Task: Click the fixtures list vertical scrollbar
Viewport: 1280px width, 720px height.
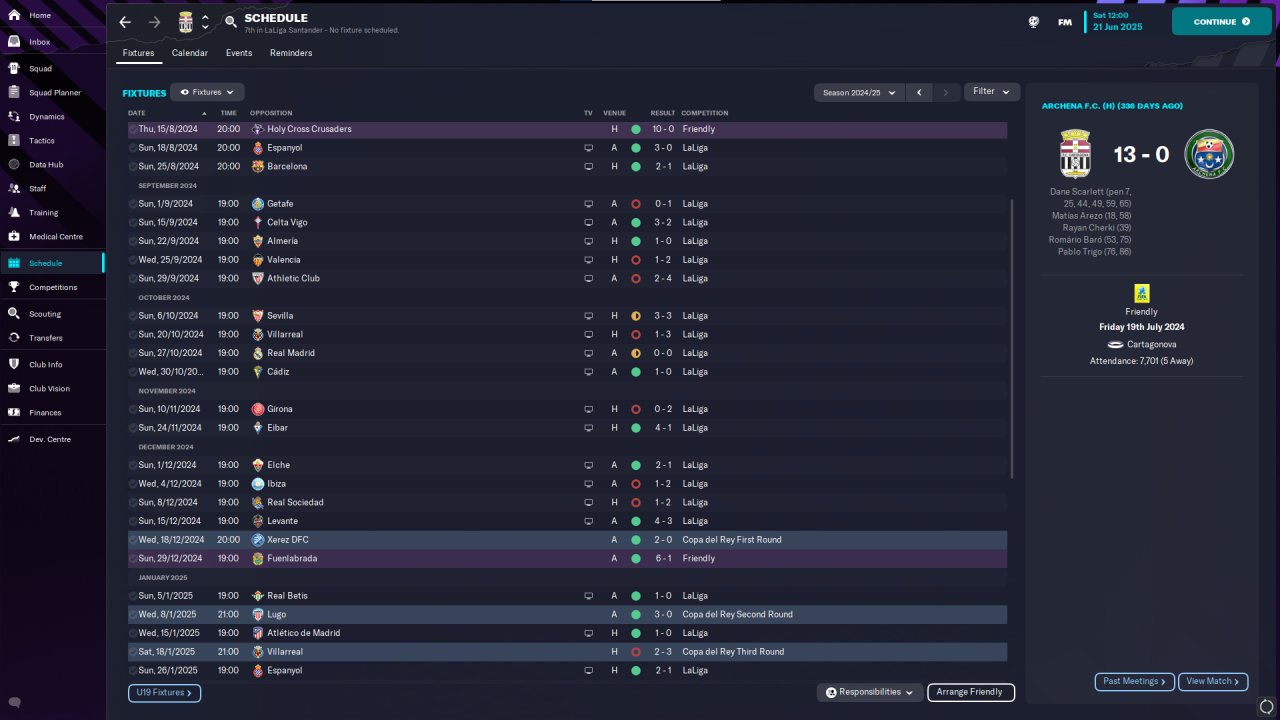Action: click(1012, 338)
